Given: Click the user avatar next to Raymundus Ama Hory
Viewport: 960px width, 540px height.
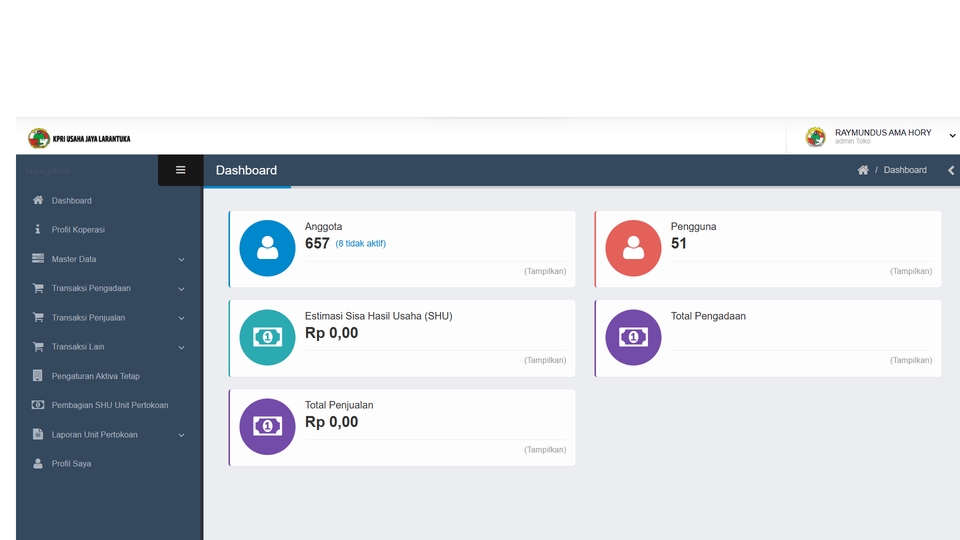Looking at the screenshot, I should (816, 137).
